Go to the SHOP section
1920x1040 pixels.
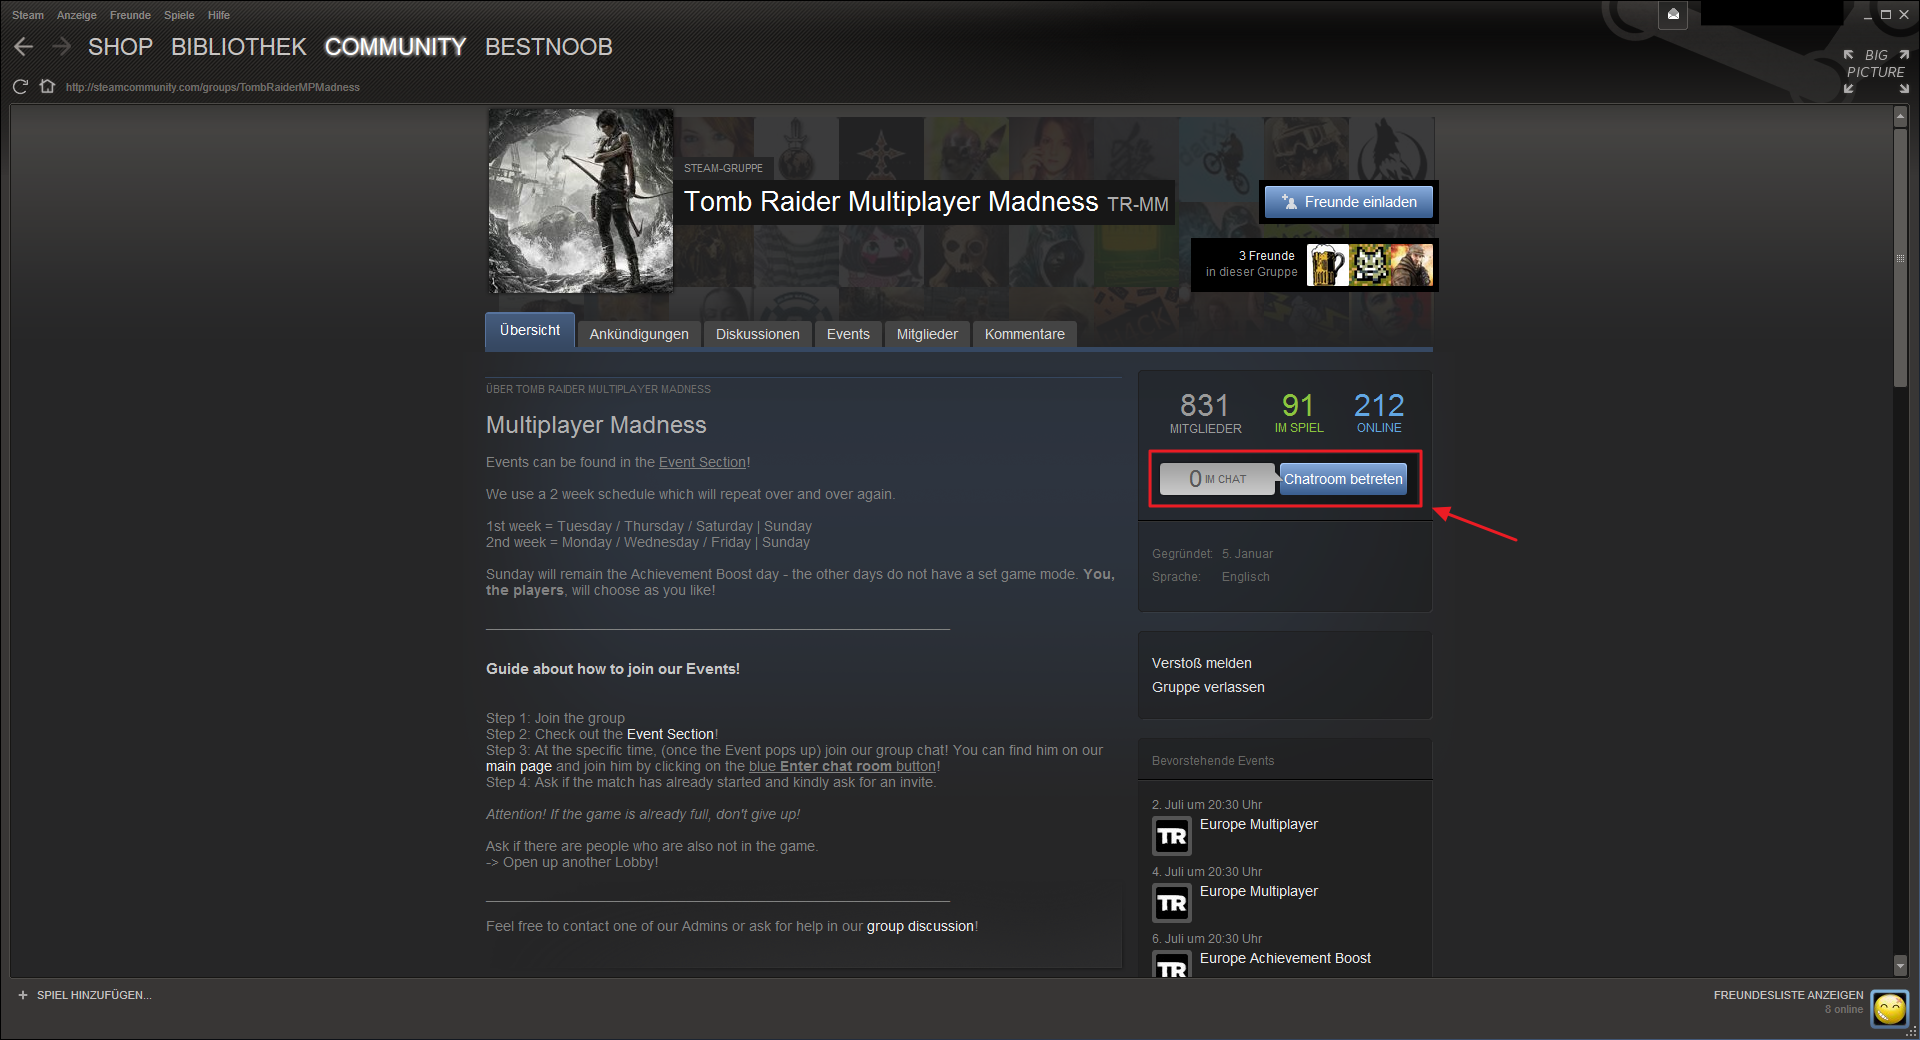pos(120,47)
